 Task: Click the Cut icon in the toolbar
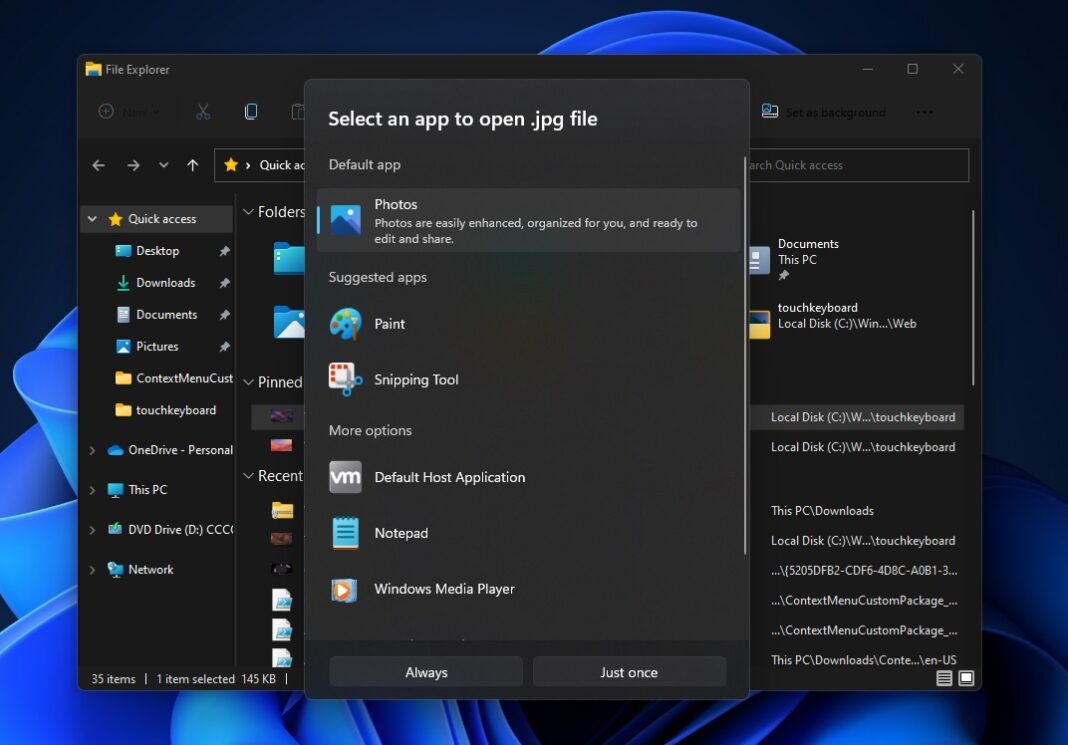point(203,111)
